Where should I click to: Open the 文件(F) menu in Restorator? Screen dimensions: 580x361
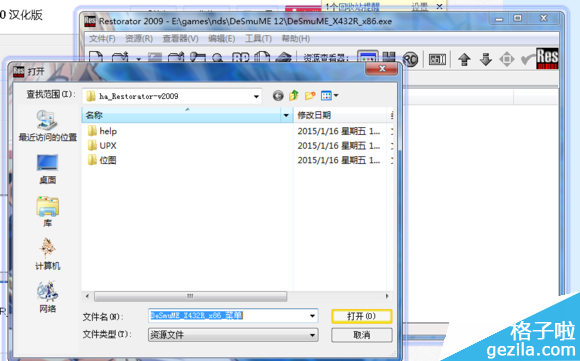[102, 39]
